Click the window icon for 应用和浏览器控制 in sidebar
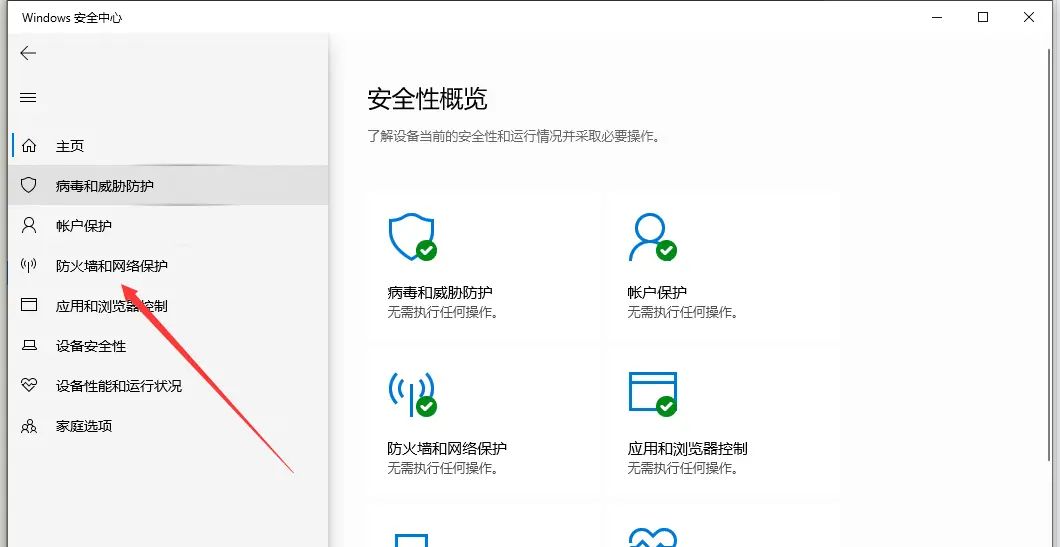1060x547 pixels. point(28,305)
